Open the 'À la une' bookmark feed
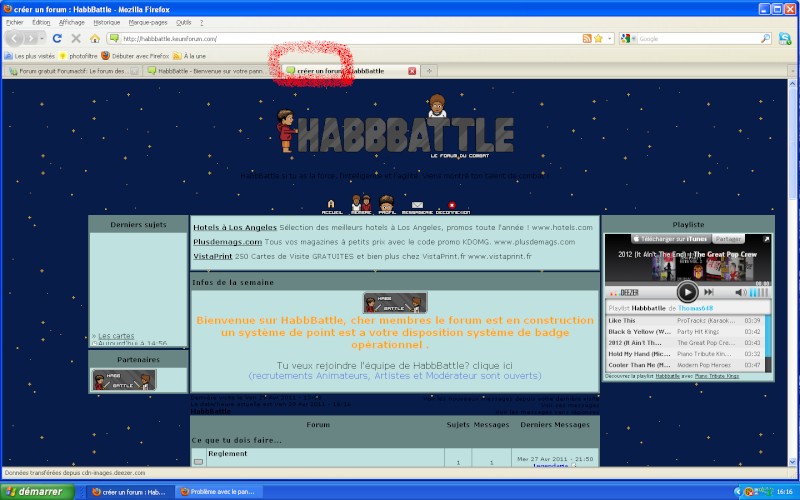This screenshot has height=500, width=800. coord(190,56)
